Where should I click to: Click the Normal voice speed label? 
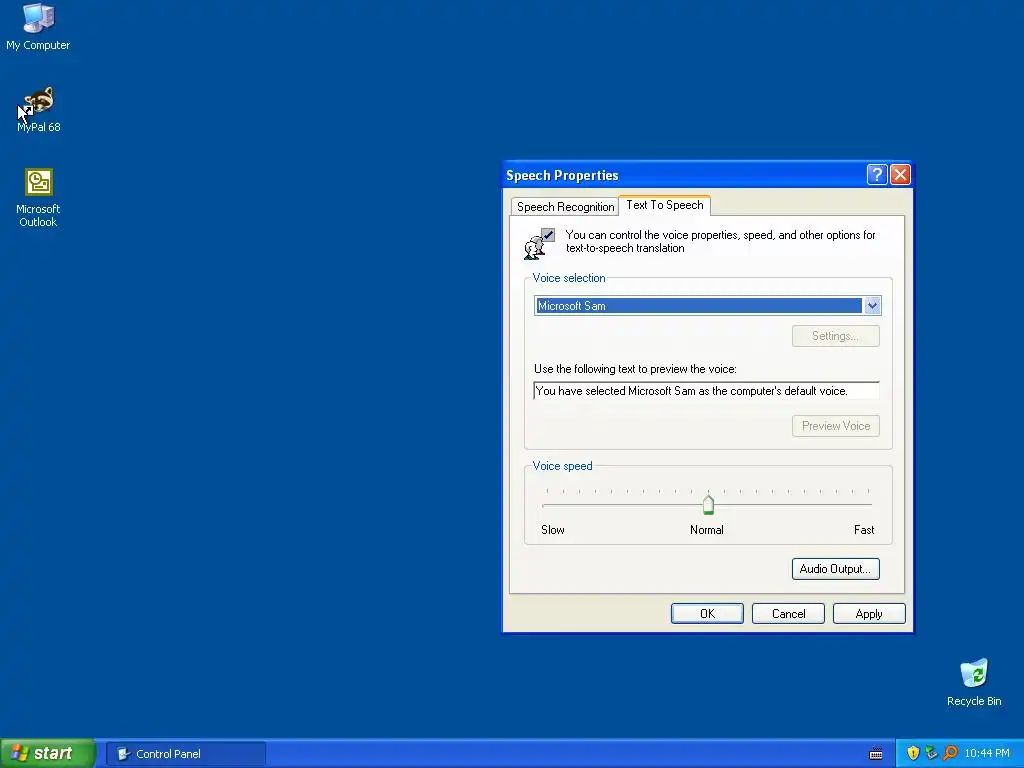pyautogui.click(x=707, y=530)
